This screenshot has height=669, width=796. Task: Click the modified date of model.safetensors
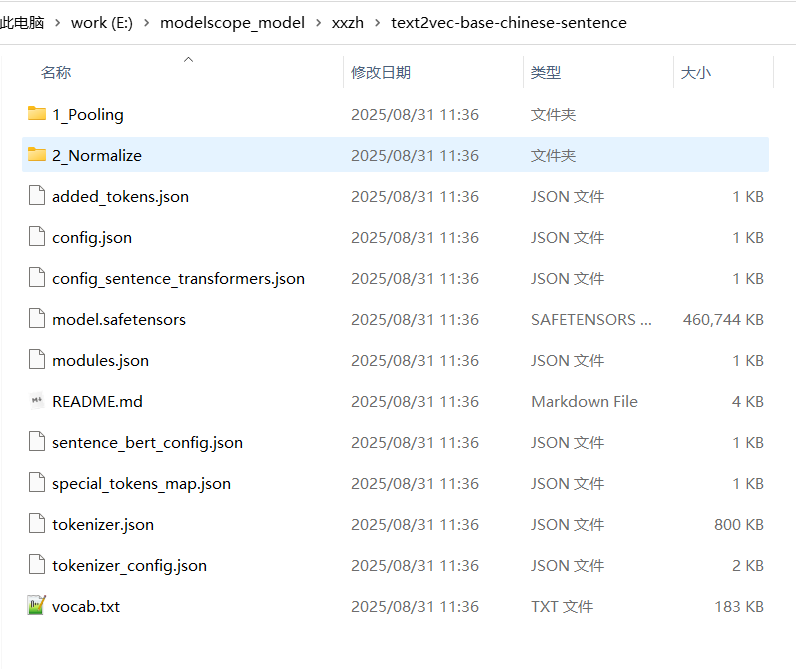415,319
